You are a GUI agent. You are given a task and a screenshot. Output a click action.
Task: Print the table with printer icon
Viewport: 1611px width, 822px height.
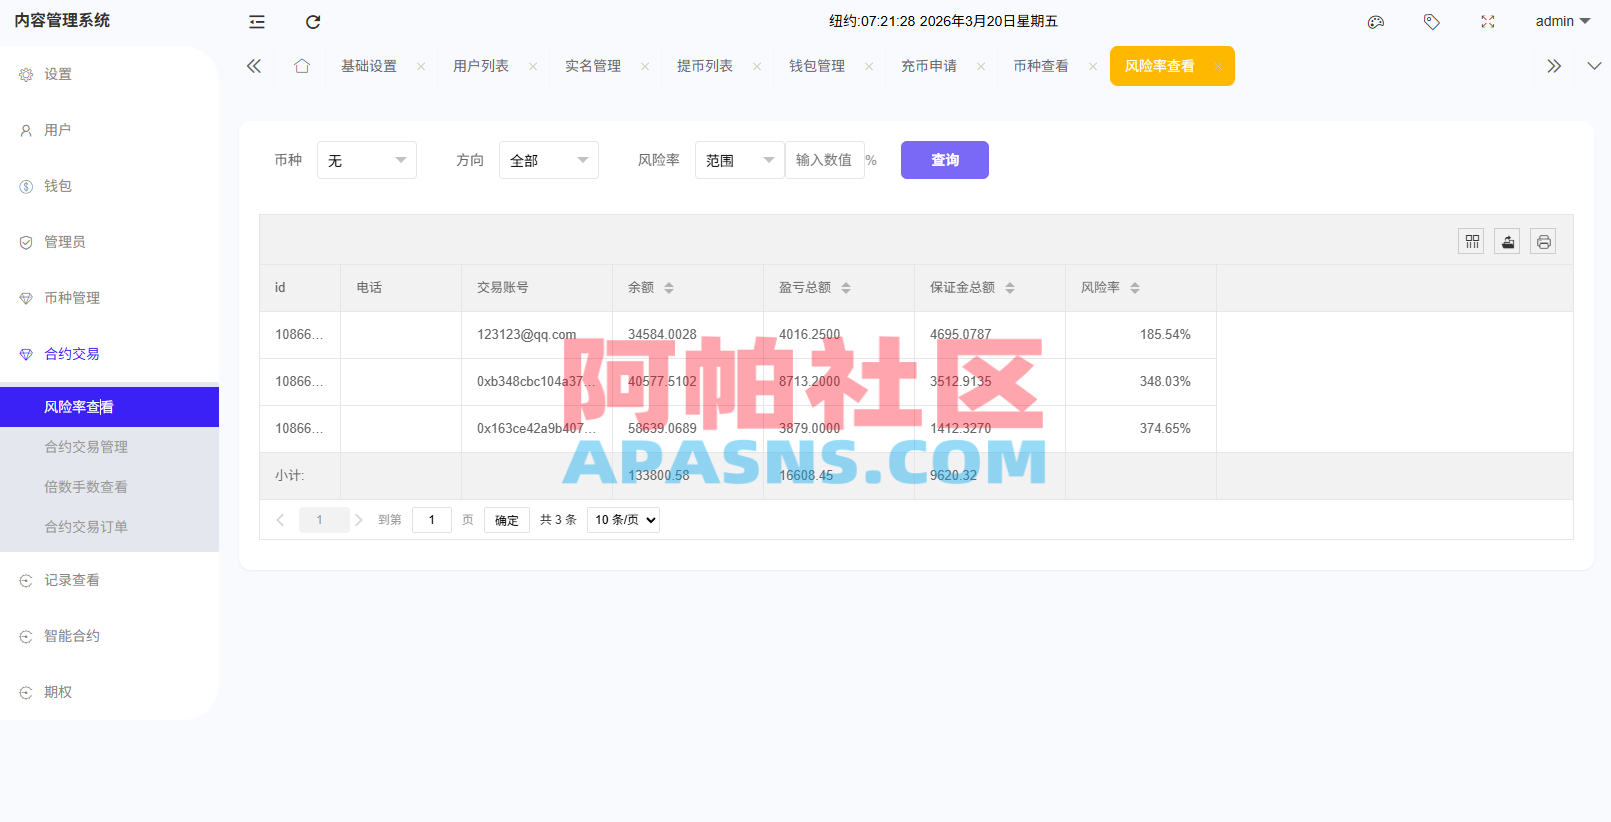[x=1543, y=241]
